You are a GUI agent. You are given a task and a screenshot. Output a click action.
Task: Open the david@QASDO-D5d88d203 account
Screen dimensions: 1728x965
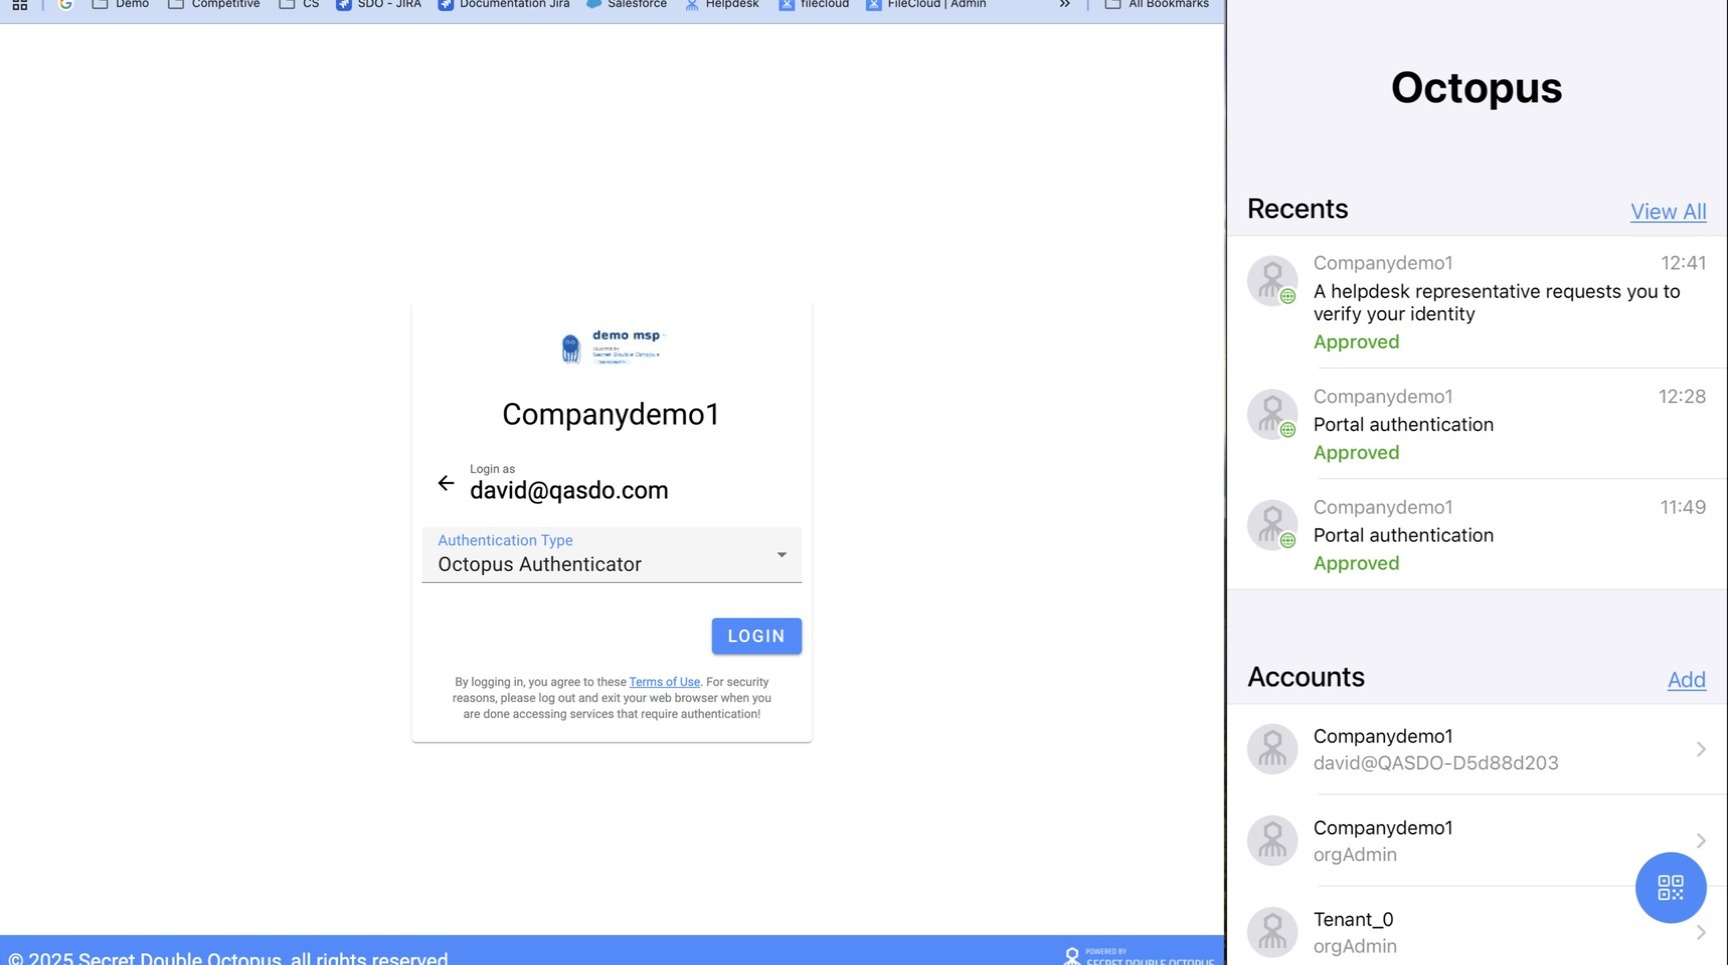[x=1477, y=749]
